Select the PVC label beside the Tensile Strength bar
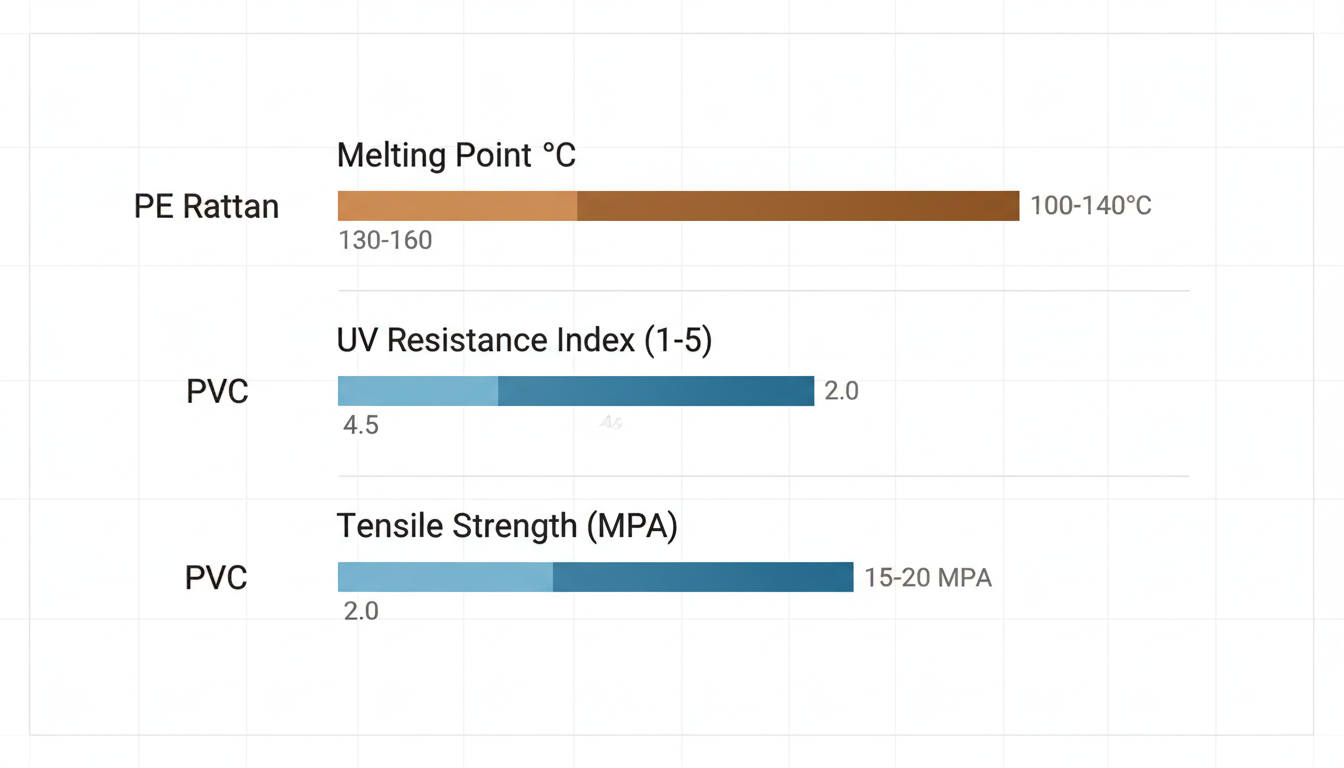This screenshot has width=1344, height=768. (x=216, y=578)
